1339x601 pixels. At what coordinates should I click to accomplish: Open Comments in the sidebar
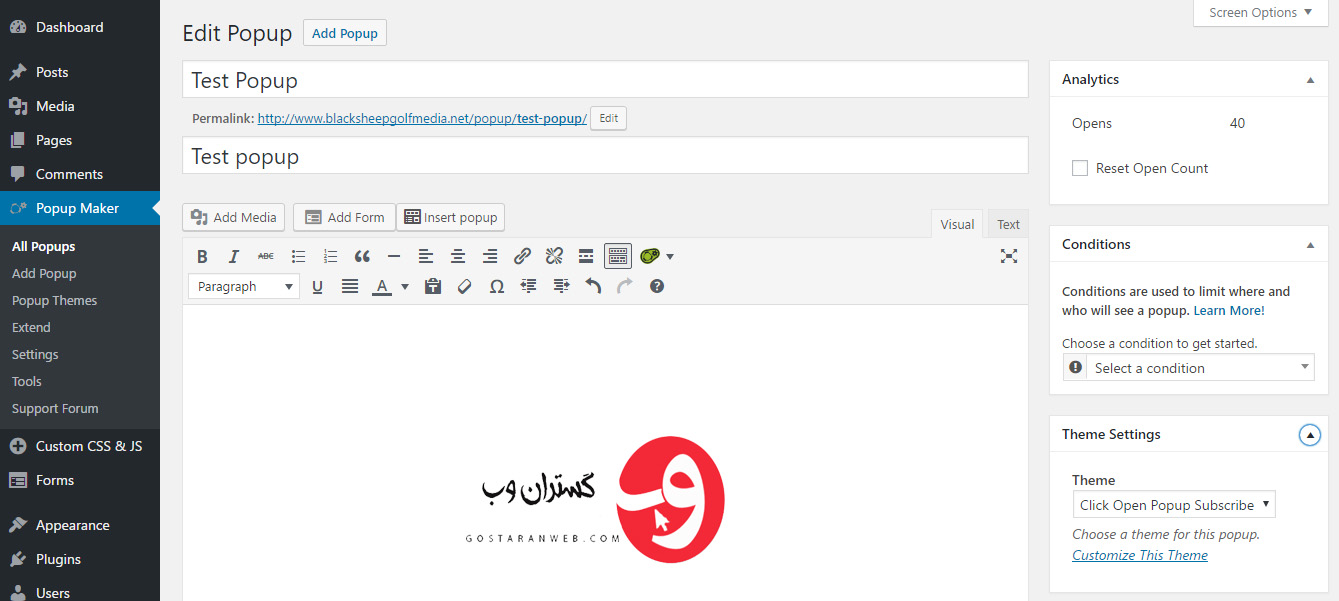click(x=80, y=174)
